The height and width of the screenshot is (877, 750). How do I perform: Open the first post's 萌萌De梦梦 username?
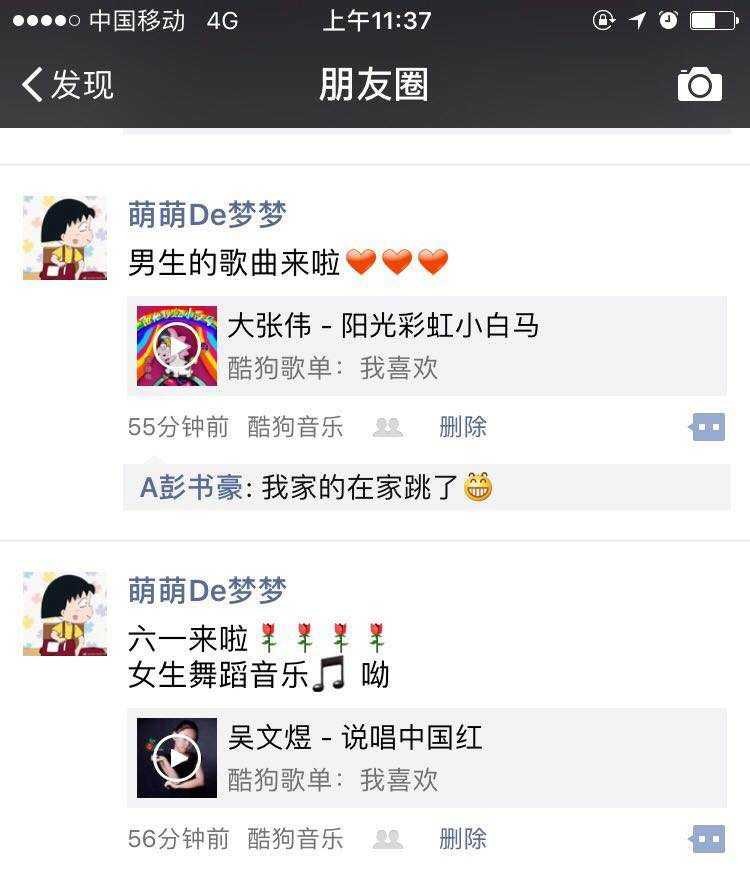coord(207,214)
